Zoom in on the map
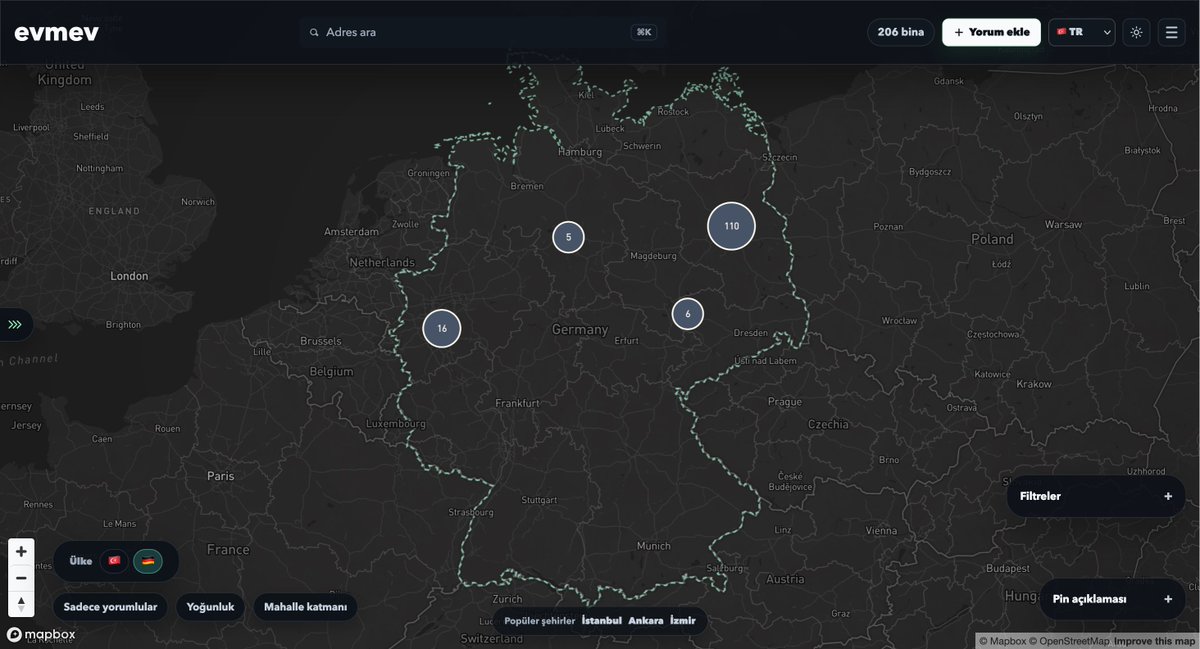The height and width of the screenshot is (649, 1200). point(21,551)
